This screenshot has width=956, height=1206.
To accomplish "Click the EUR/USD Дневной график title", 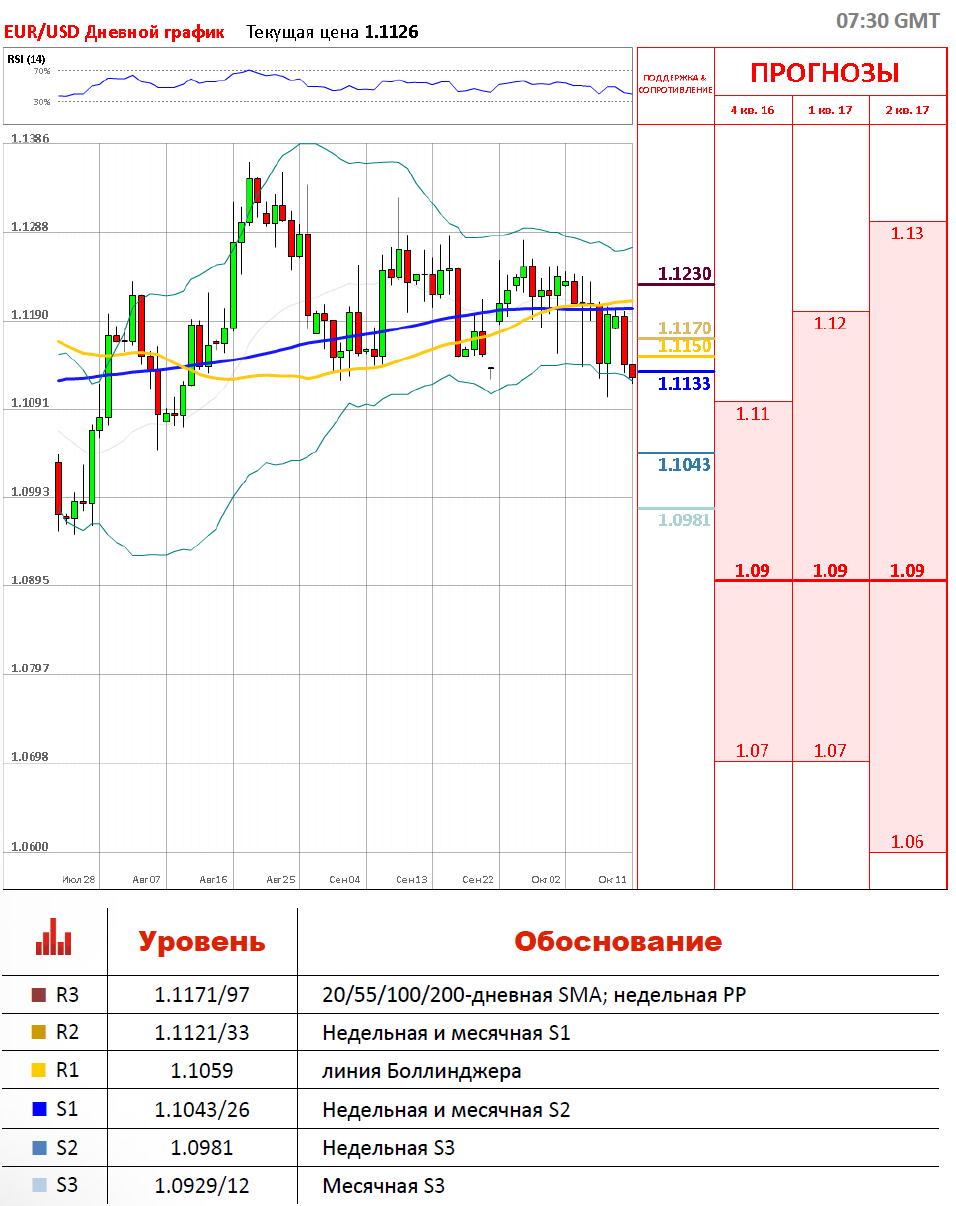I will click(114, 32).
